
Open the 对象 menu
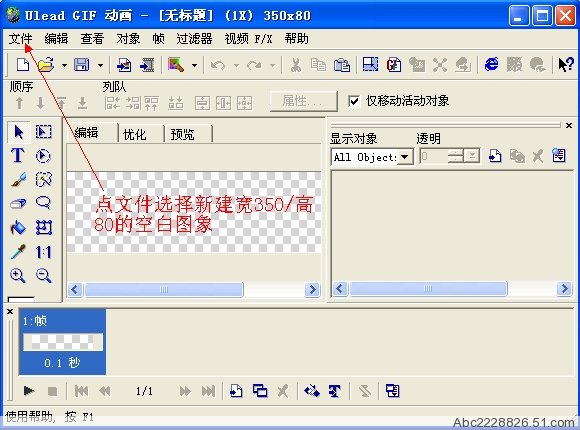[128, 38]
